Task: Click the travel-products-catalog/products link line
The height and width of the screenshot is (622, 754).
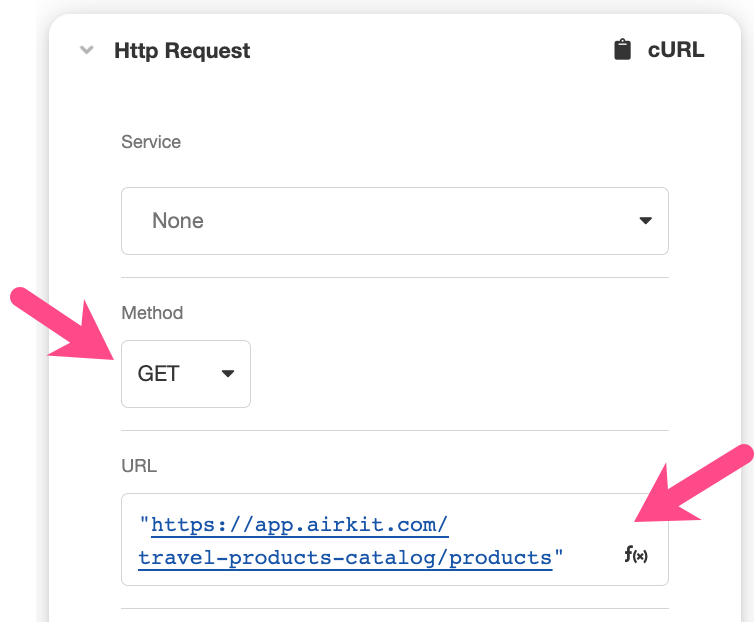Action: pos(345,558)
